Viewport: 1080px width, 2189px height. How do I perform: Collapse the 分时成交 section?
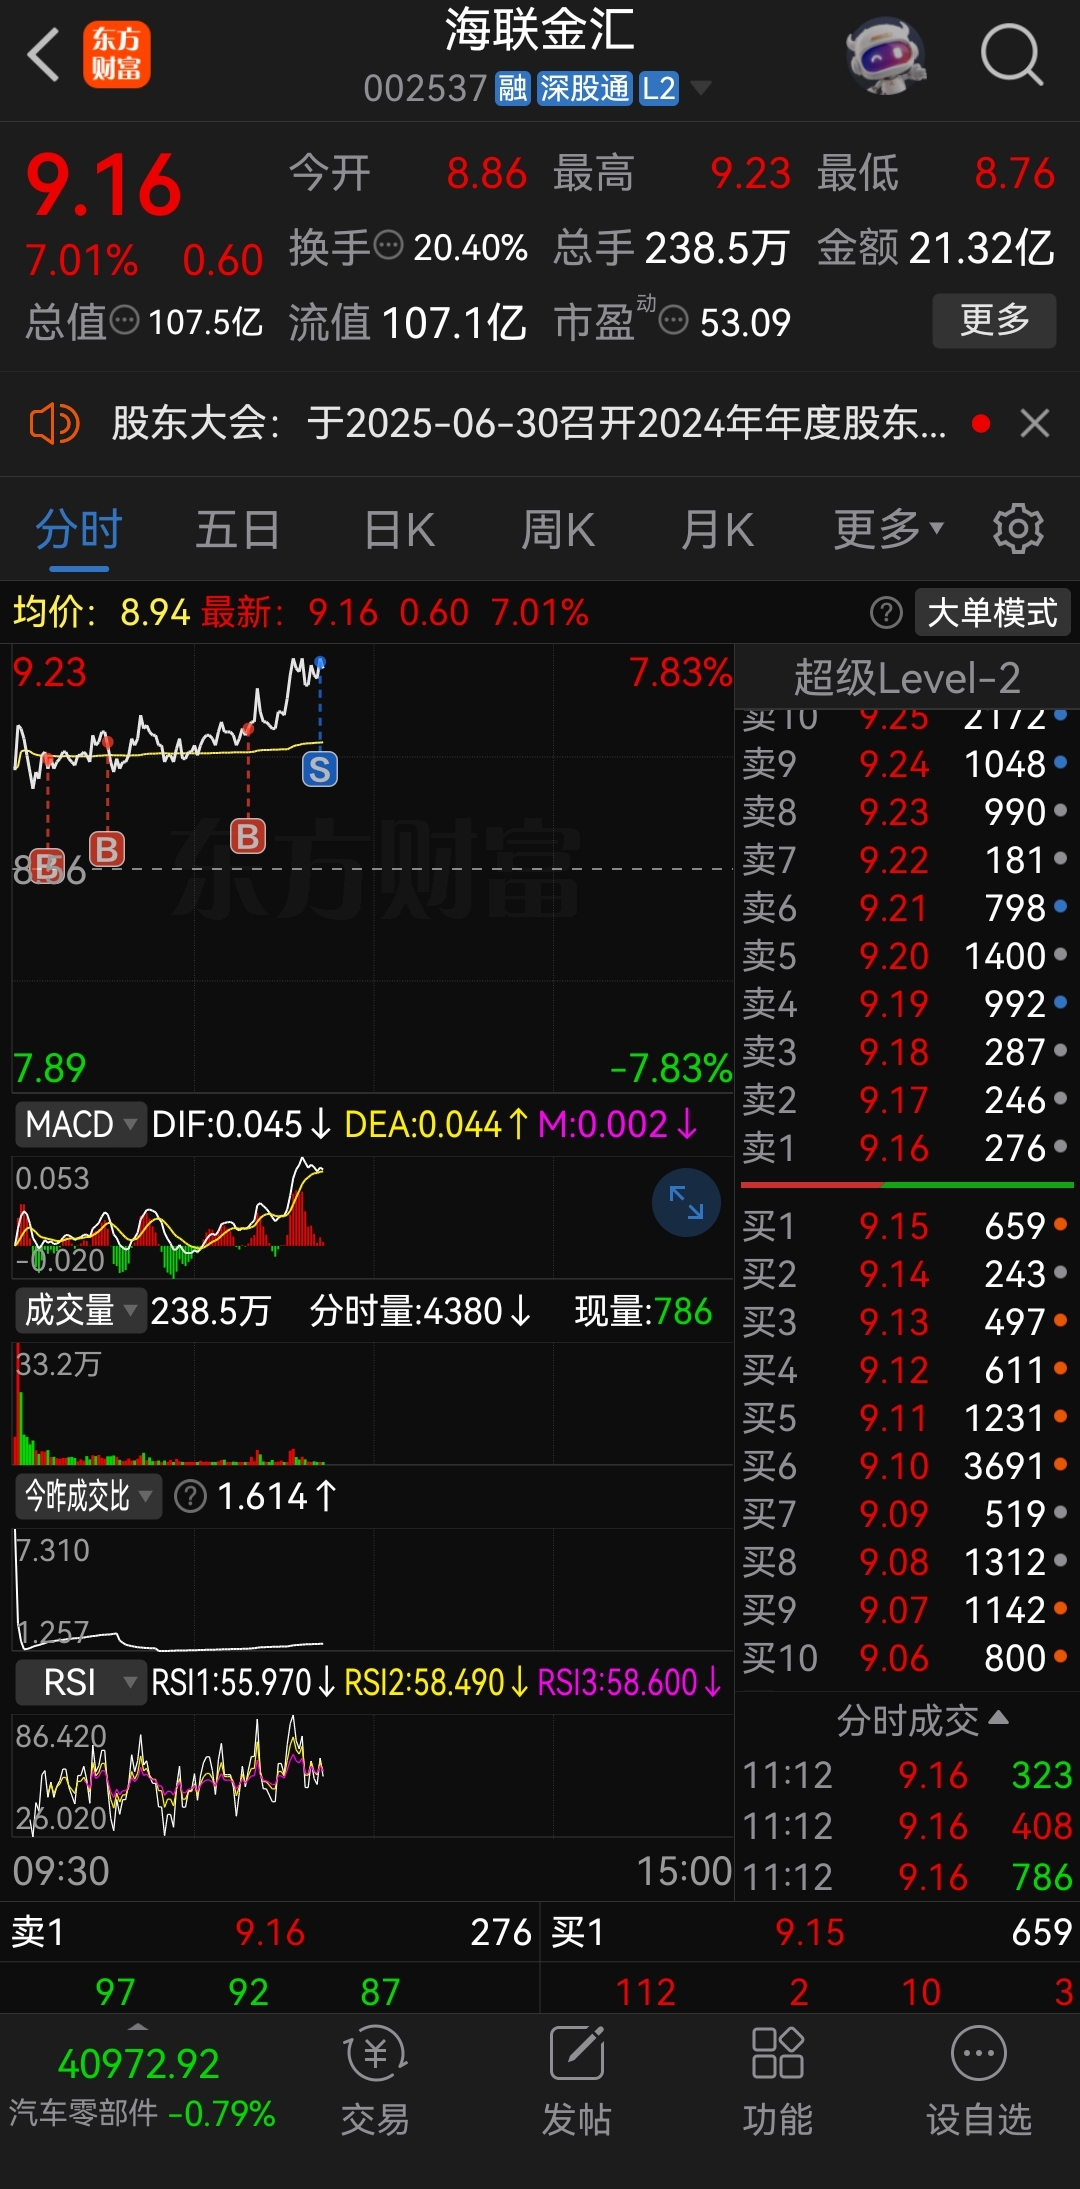922,1720
